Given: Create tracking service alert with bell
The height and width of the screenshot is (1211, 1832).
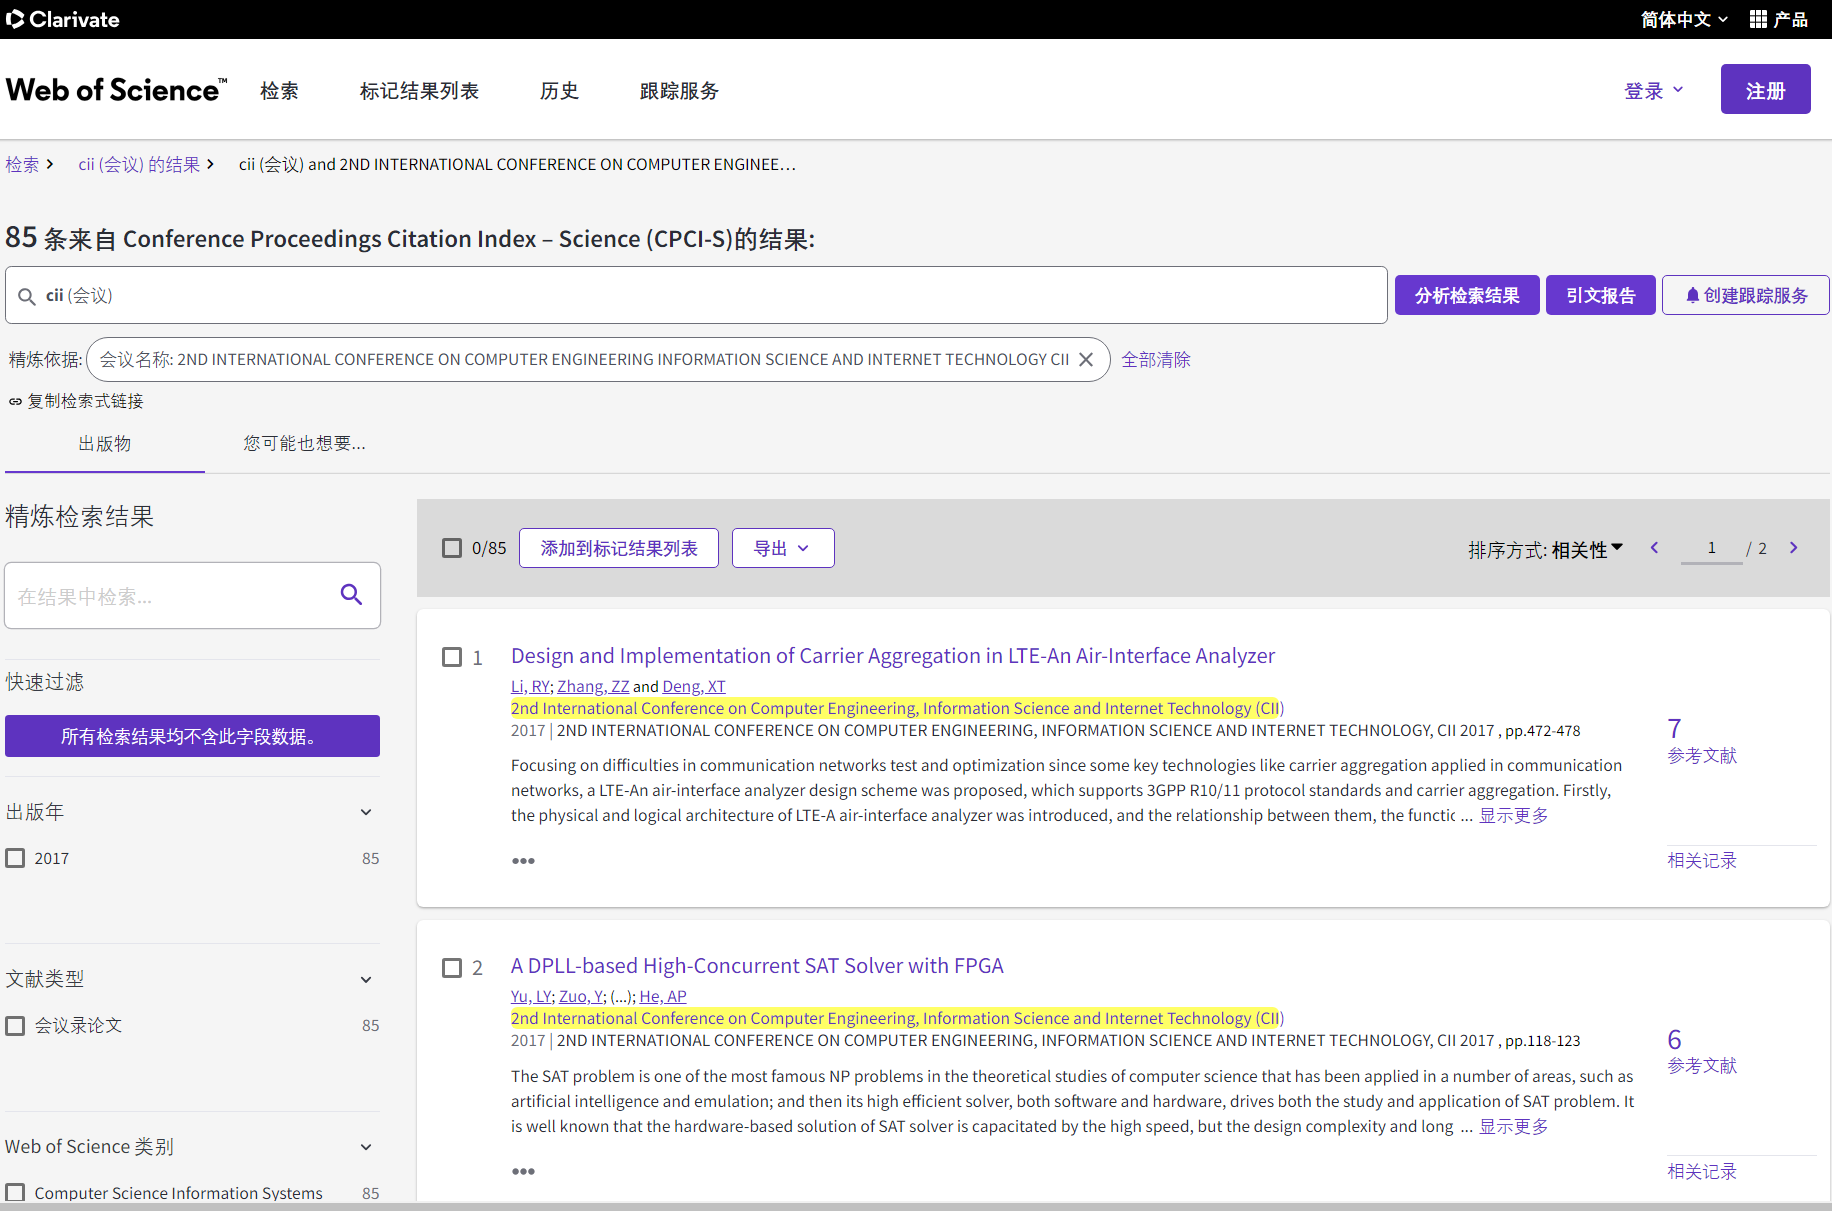Looking at the screenshot, I should [x=1745, y=295].
